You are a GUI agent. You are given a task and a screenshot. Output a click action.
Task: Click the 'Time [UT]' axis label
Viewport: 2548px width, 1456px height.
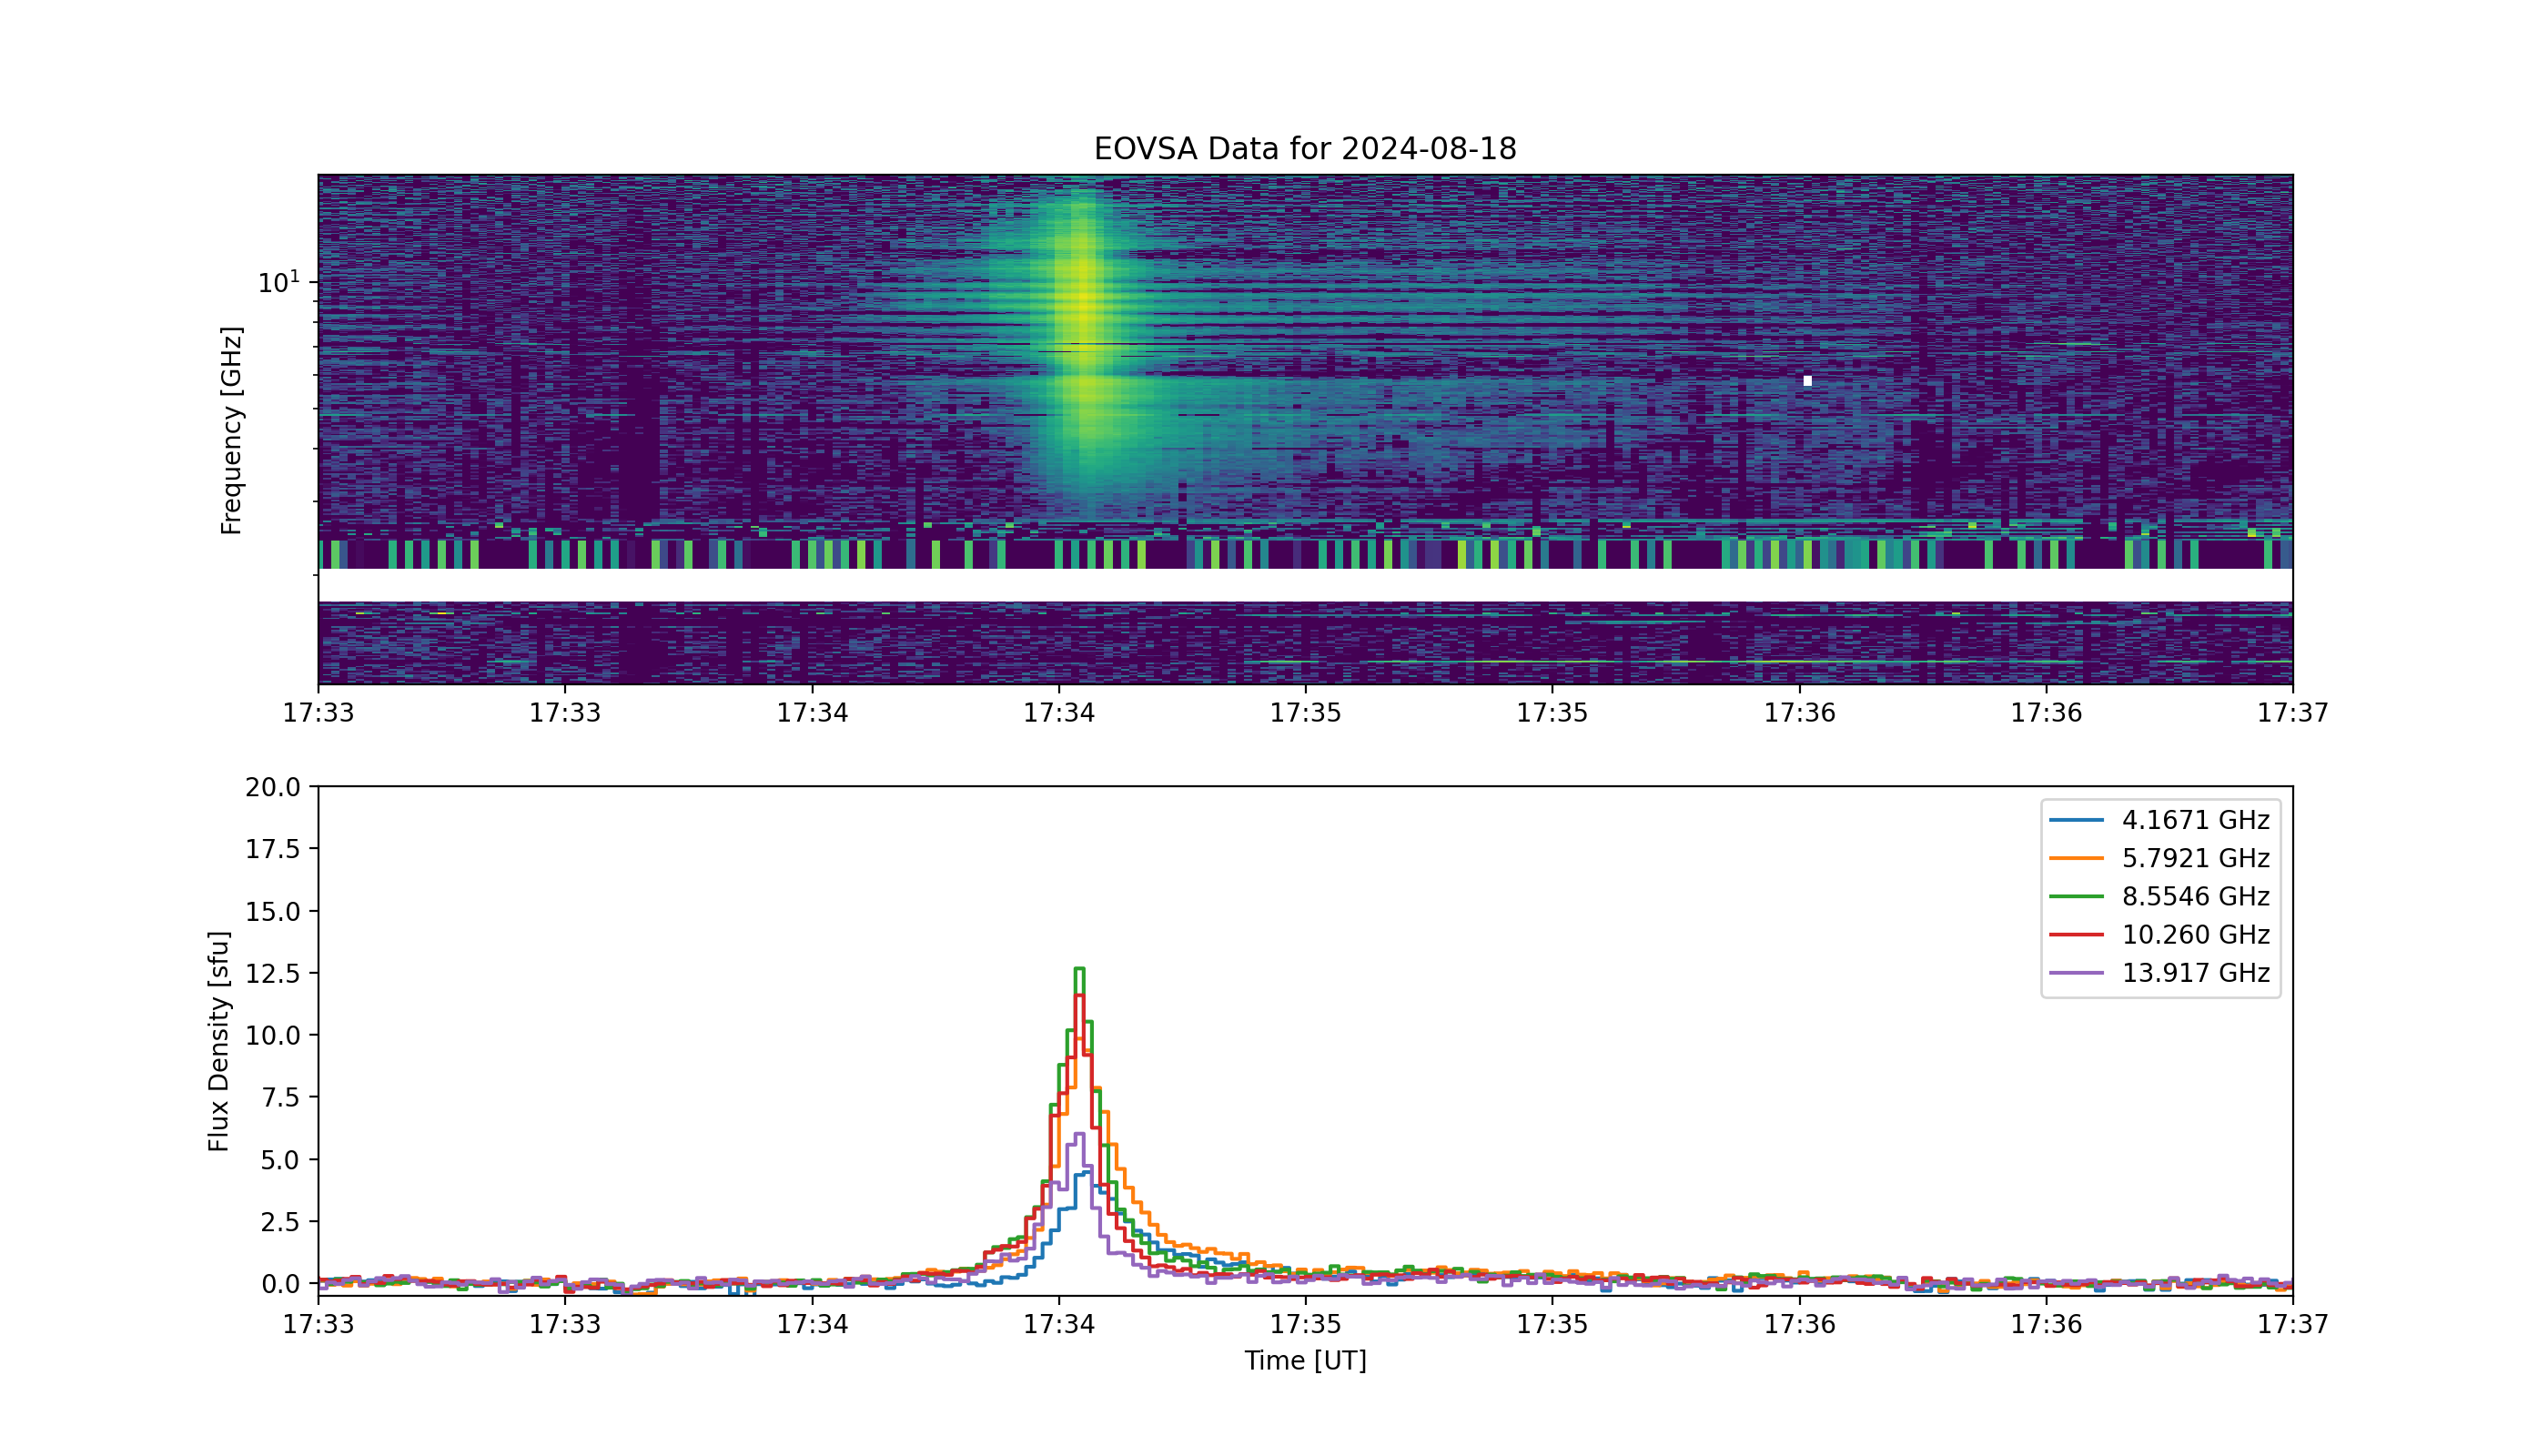1305,1361
